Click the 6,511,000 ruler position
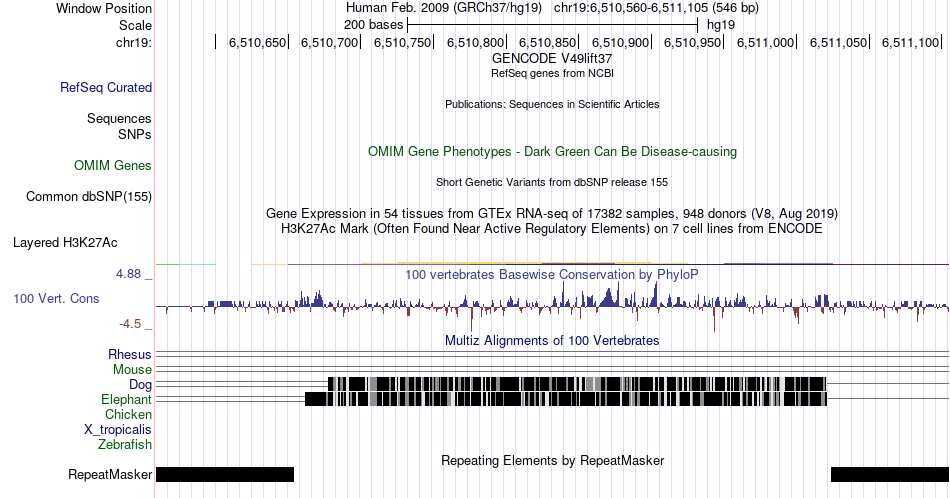Image resolution: width=950 pixels, height=498 pixels. coord(766,42)
